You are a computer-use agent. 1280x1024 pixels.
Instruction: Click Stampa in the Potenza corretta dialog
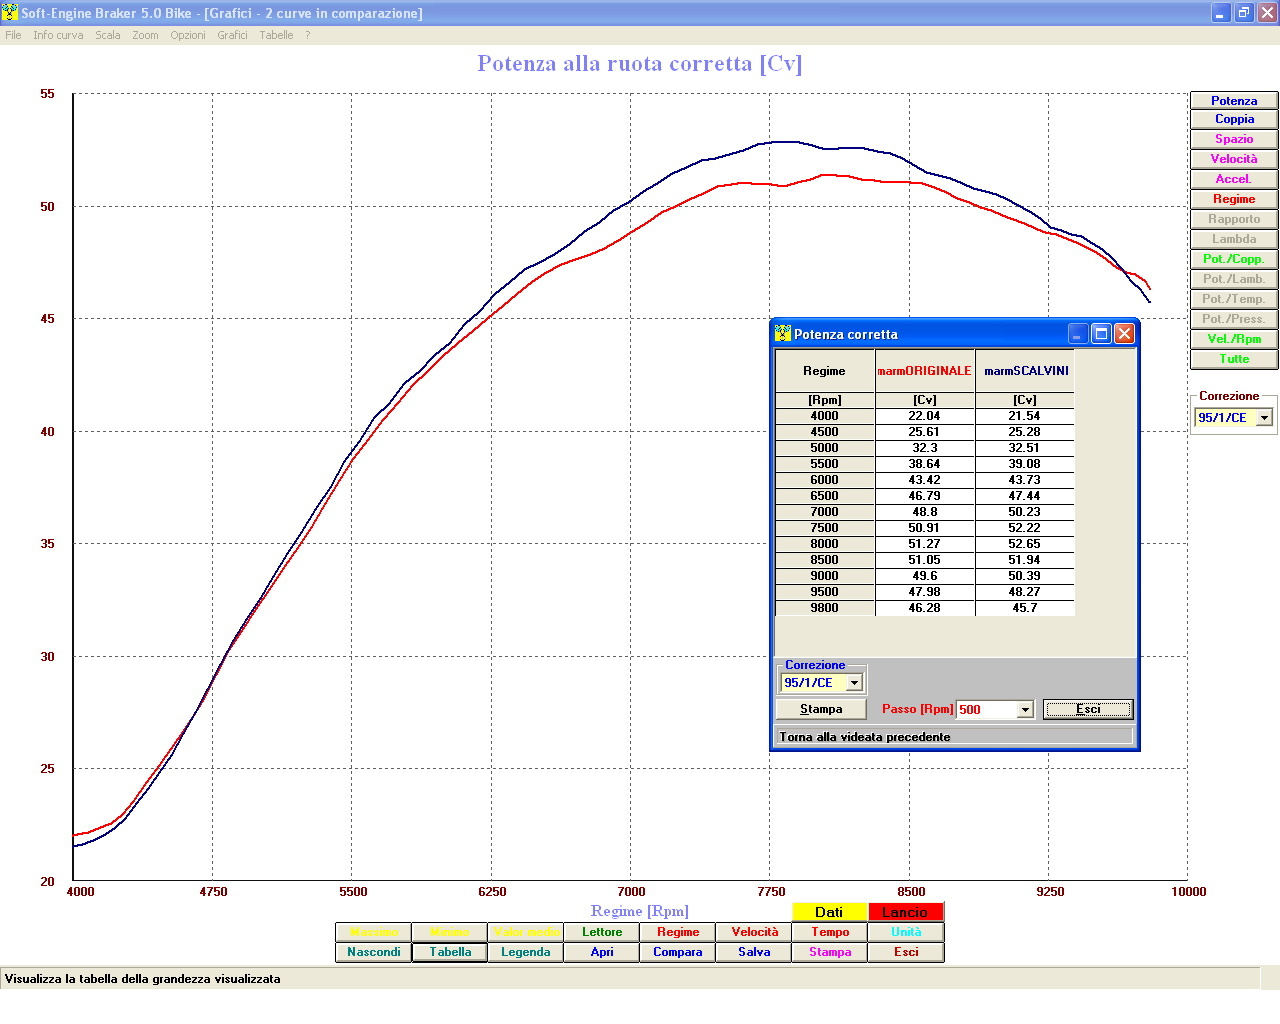pyautogui.click(x=821, y=709)
